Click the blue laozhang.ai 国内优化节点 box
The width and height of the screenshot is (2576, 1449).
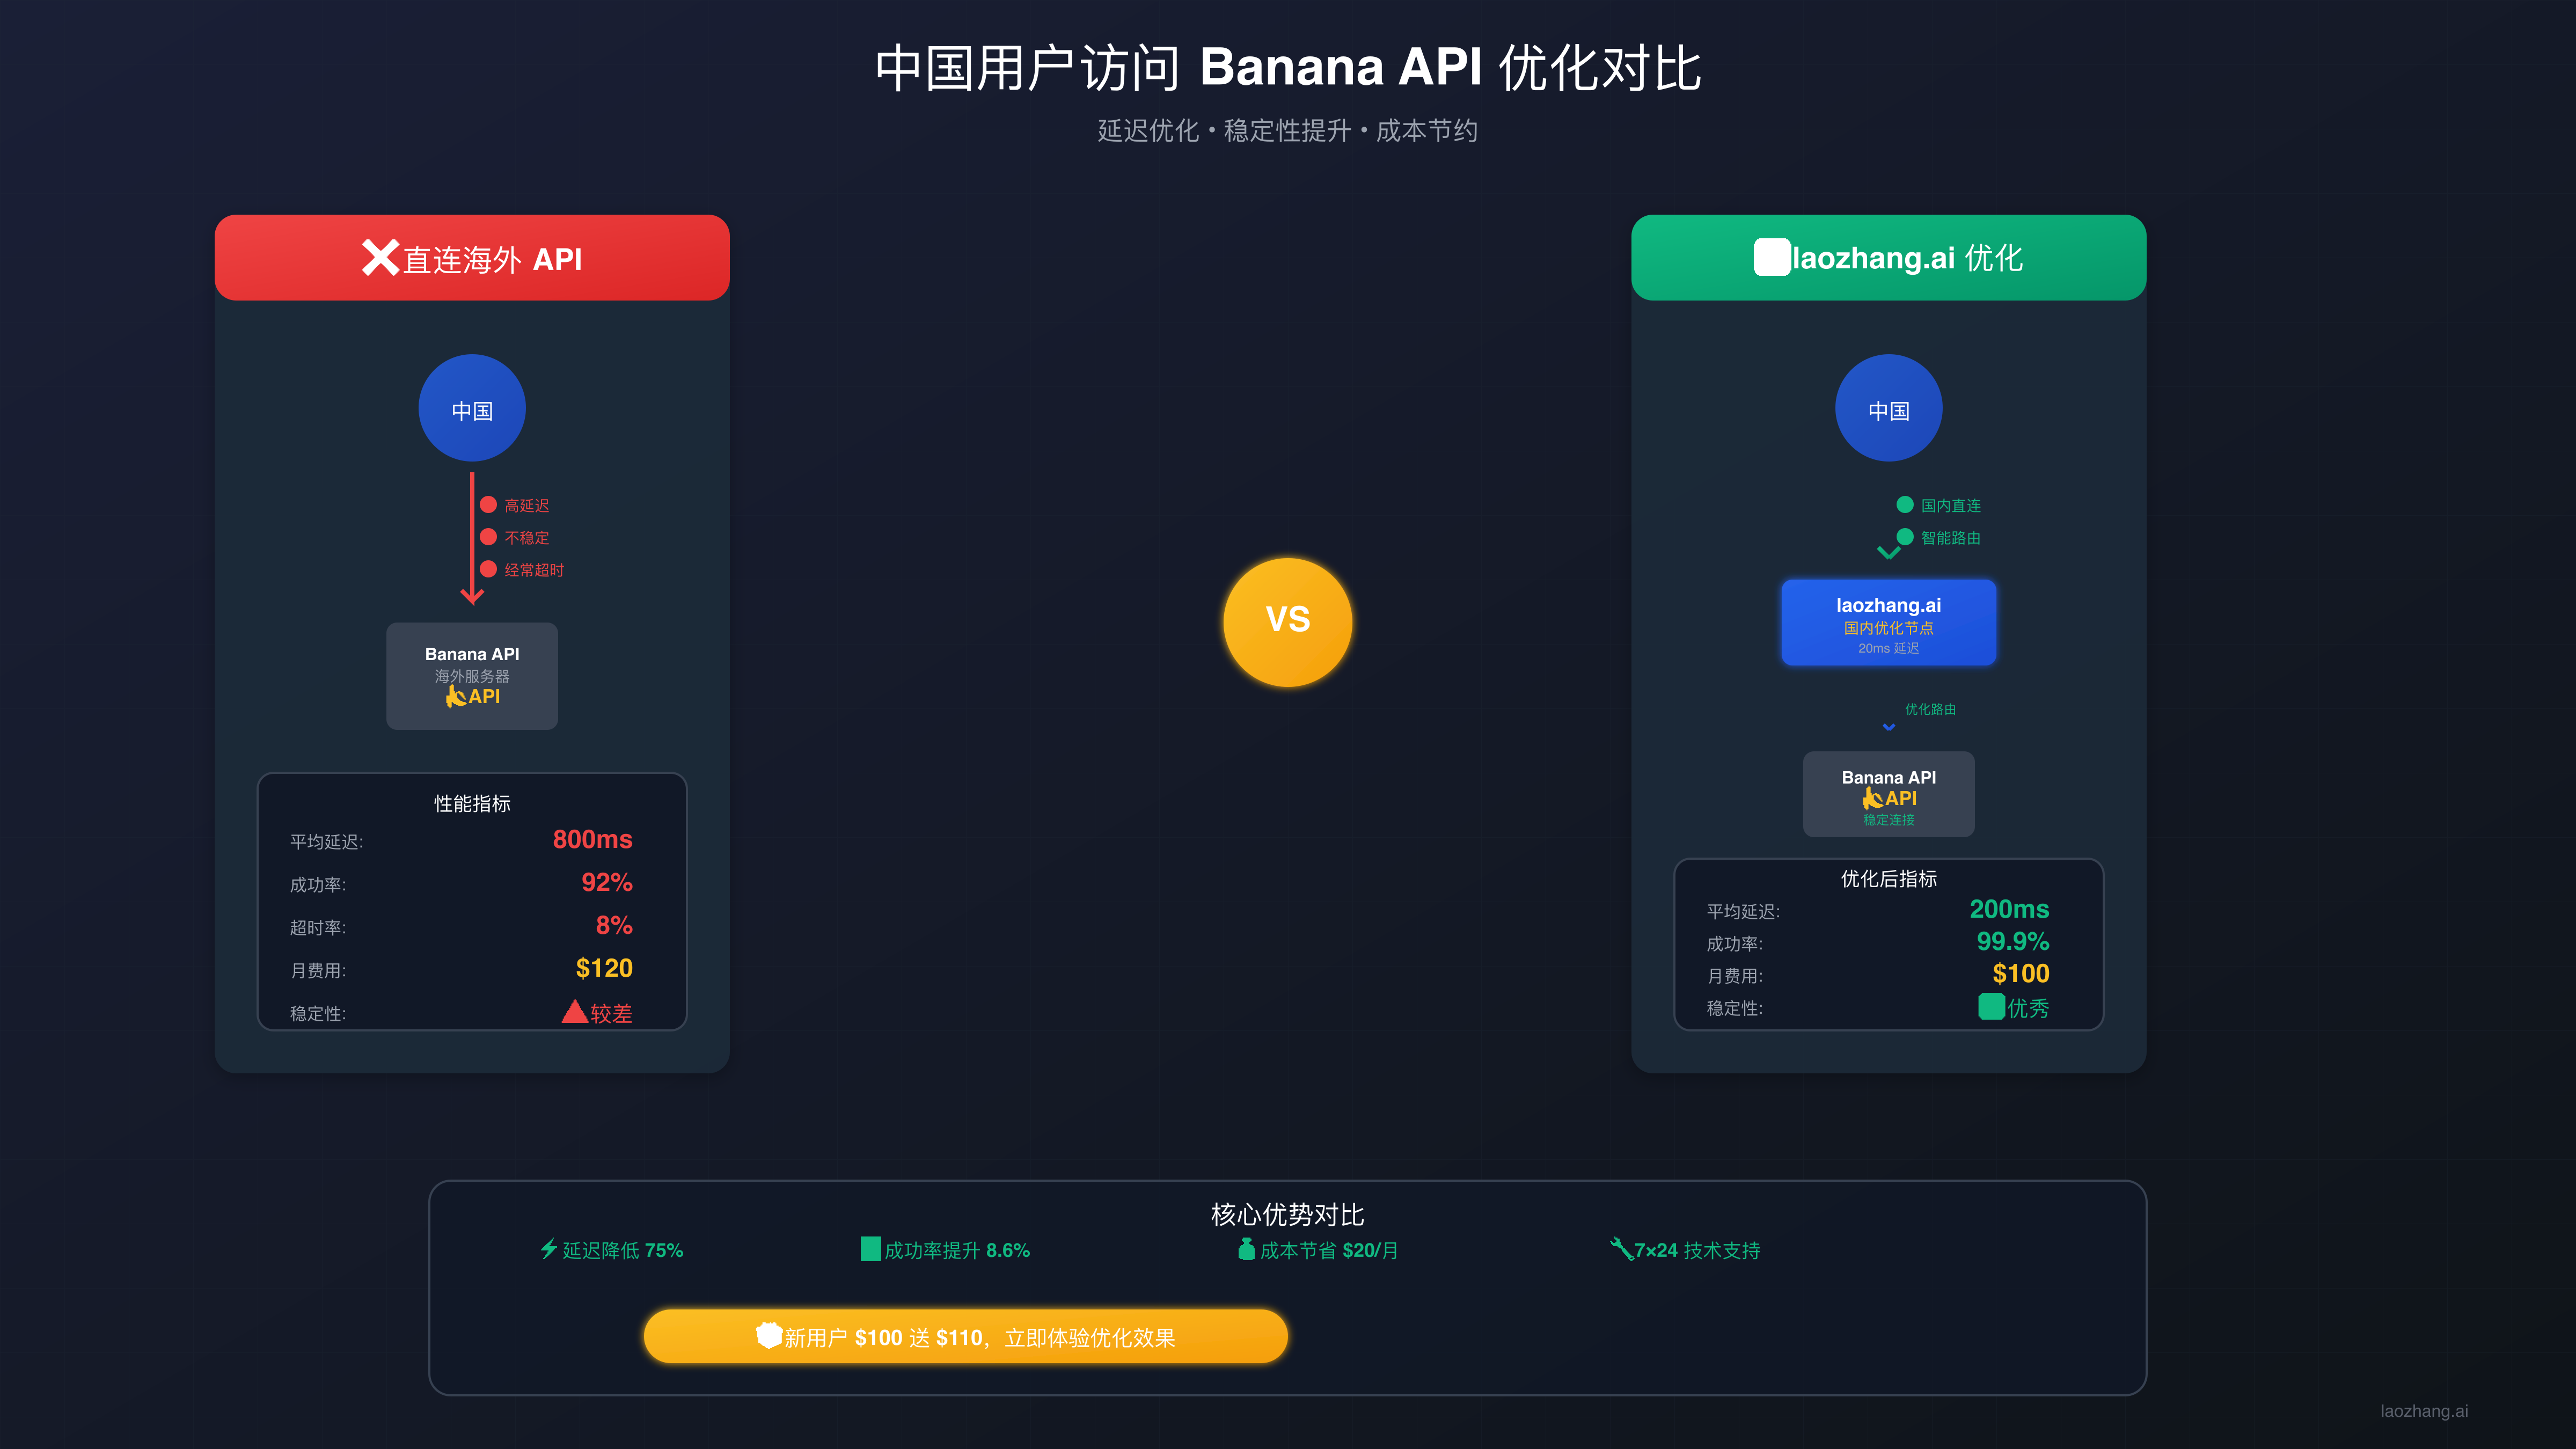(x=1888, y=622)
